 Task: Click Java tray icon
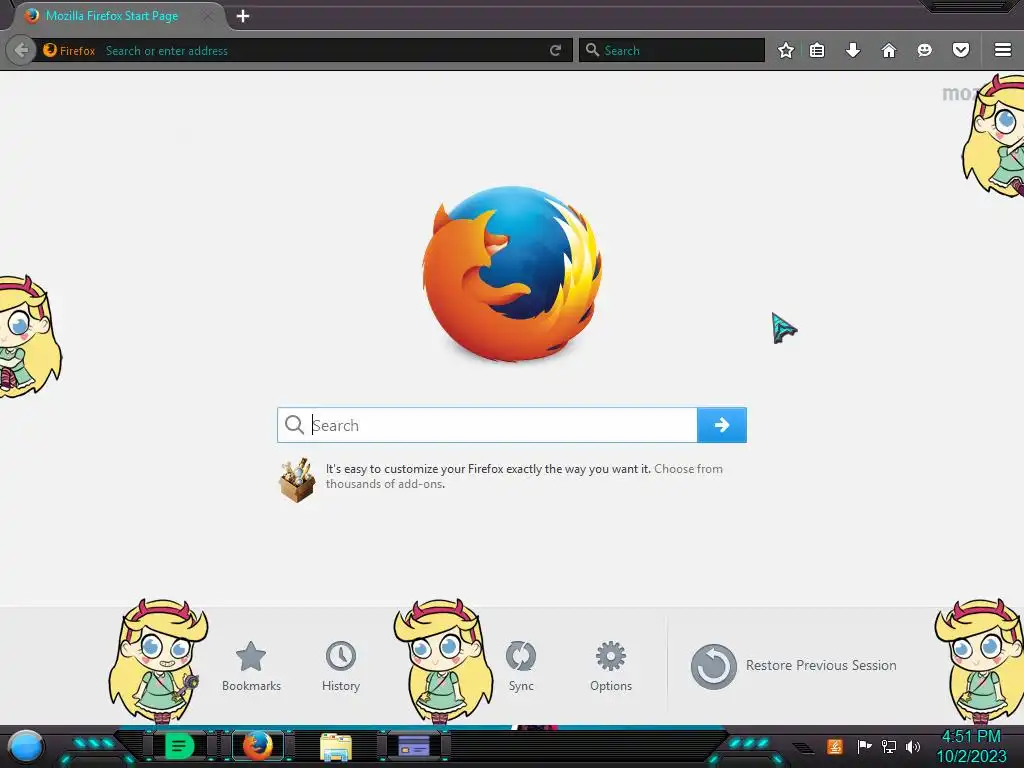pyautogui.click(x=835, y=746)
